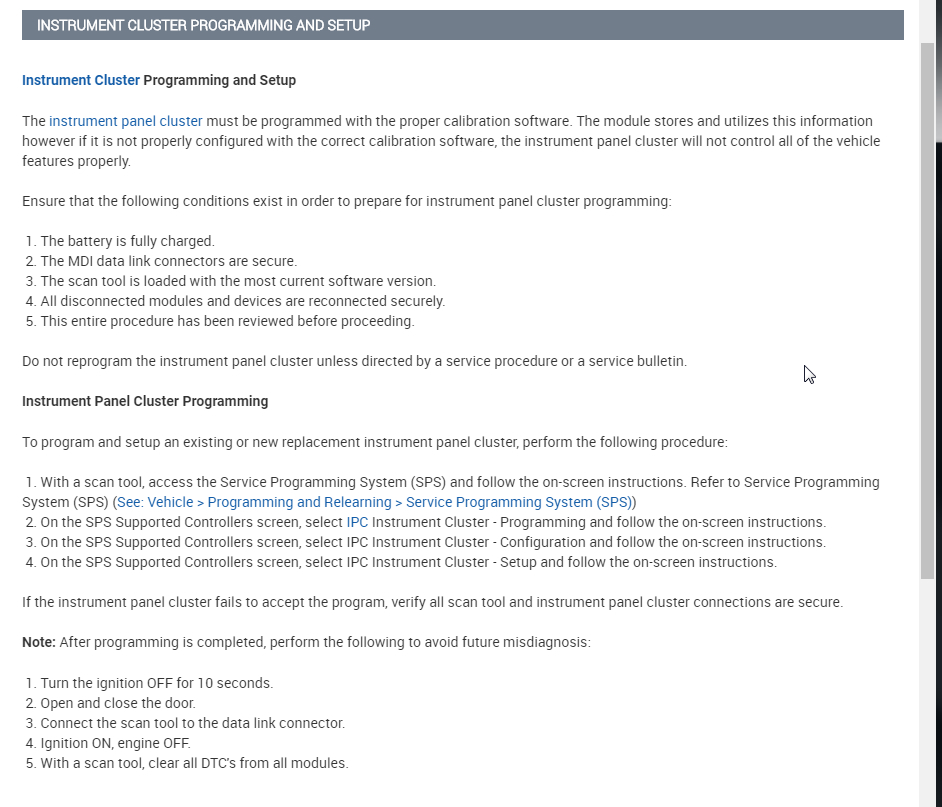Image resolution: width=942 pixels, height=807 pixels.
Task: Click the "clear all DTC's from all modules" step
Action: coord(194,763)
